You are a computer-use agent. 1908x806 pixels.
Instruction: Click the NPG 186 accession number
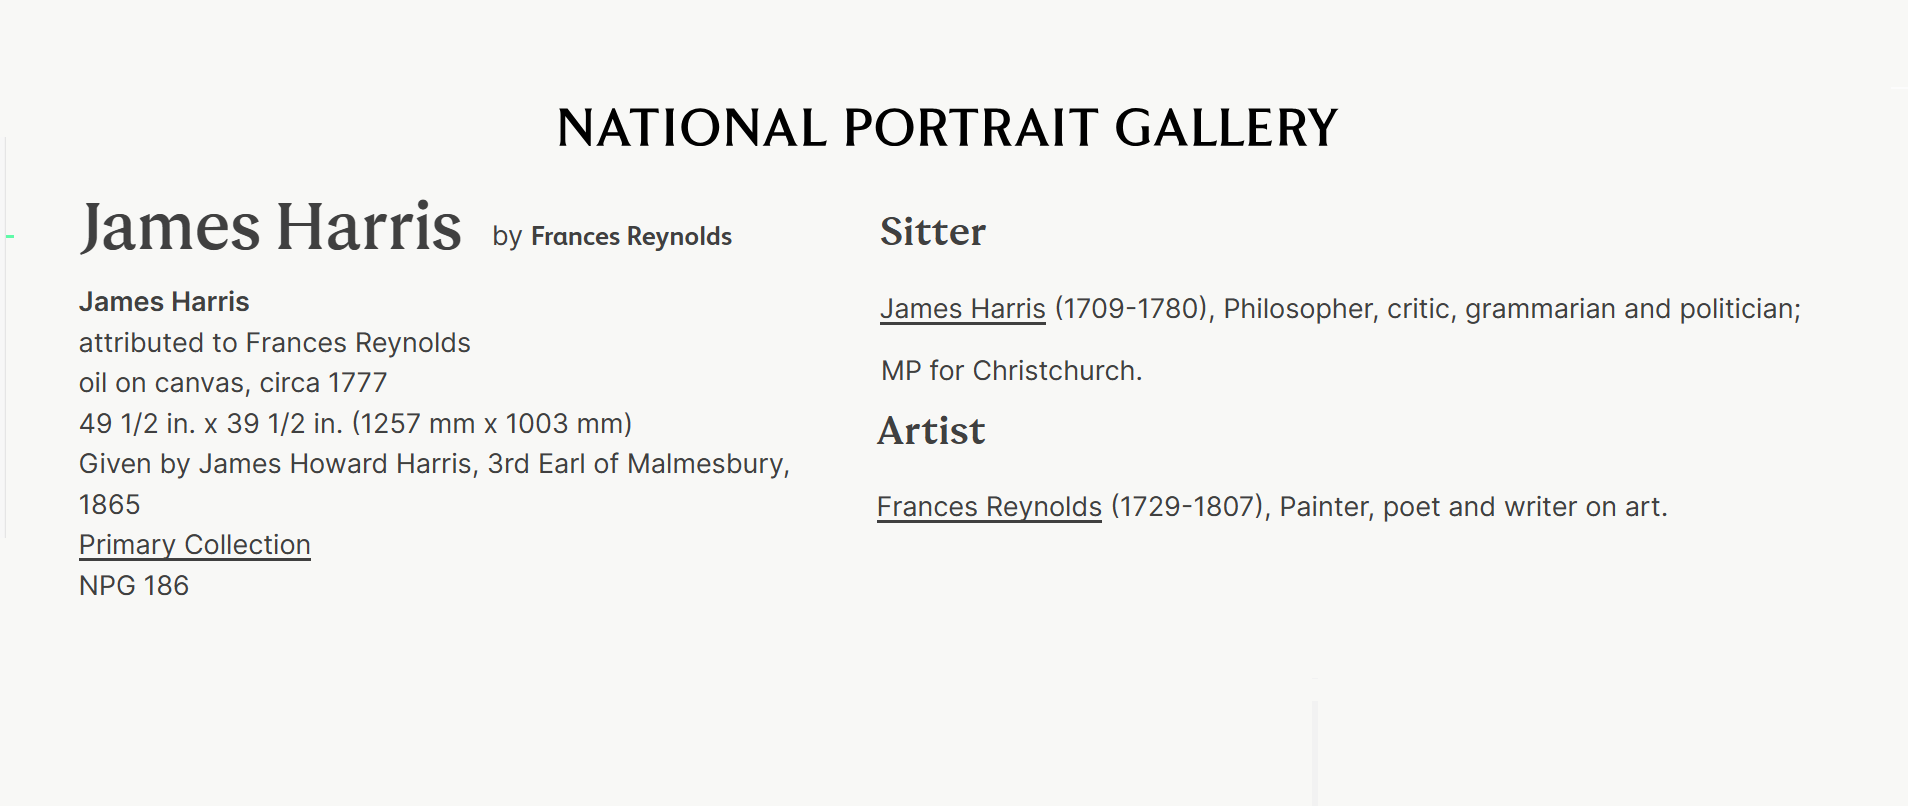(x=134, y=586)
